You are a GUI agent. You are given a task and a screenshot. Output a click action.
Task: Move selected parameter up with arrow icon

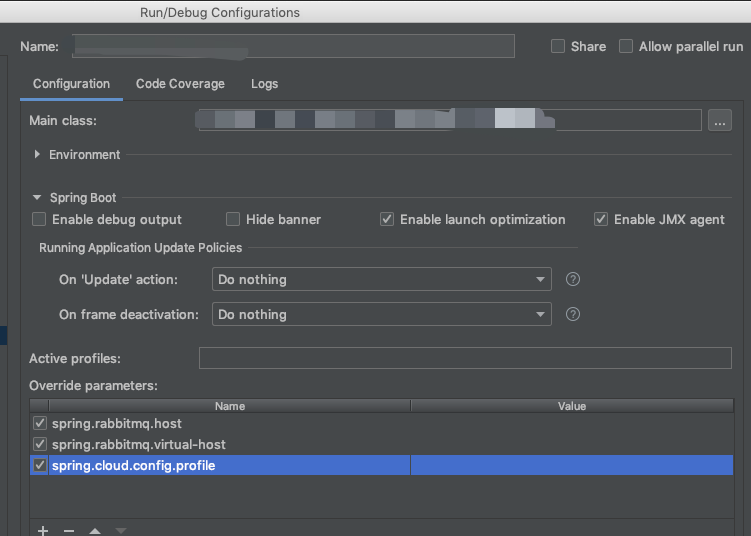[x=95, y=530]
